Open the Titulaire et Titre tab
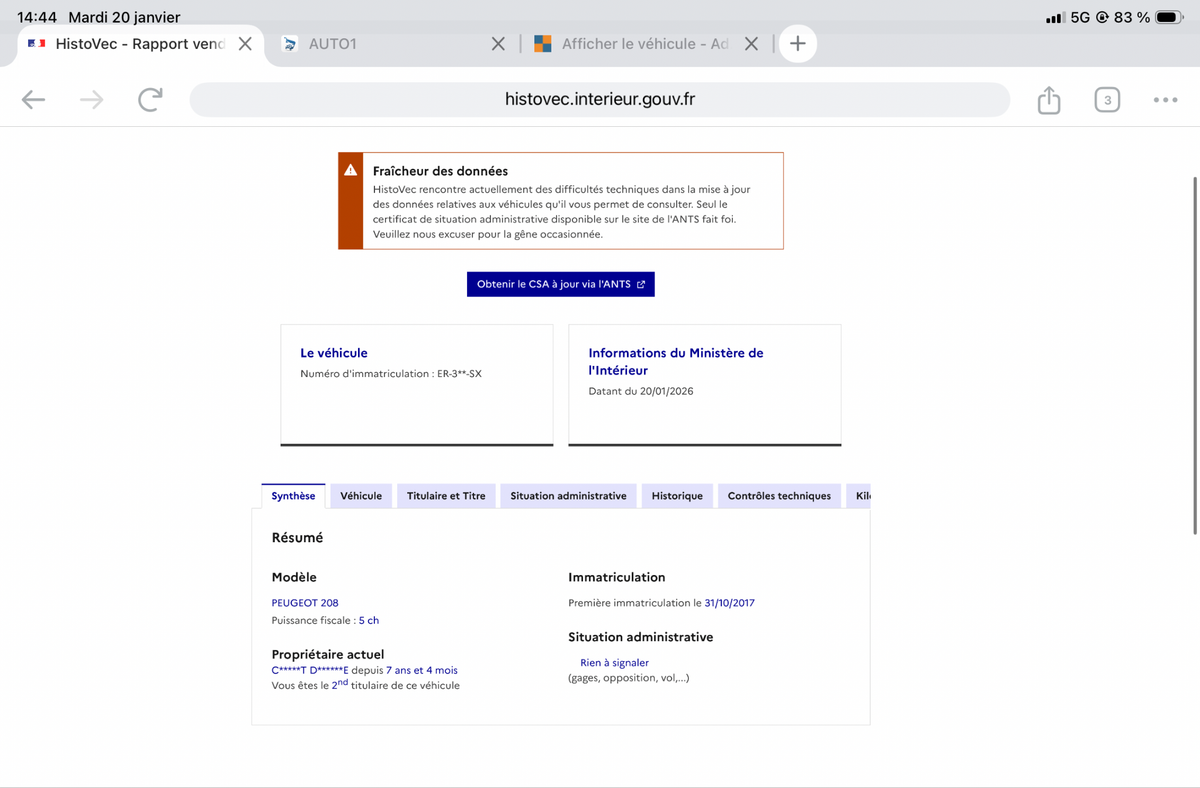This screenshot has height=788, width=1200. coord(446,496)
